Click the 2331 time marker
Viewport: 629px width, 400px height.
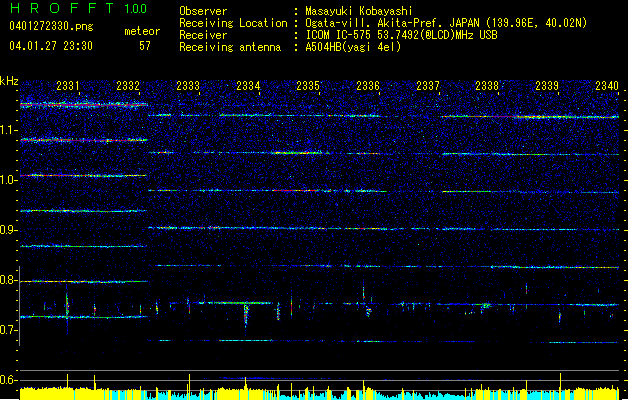click(x=68, y=85)
